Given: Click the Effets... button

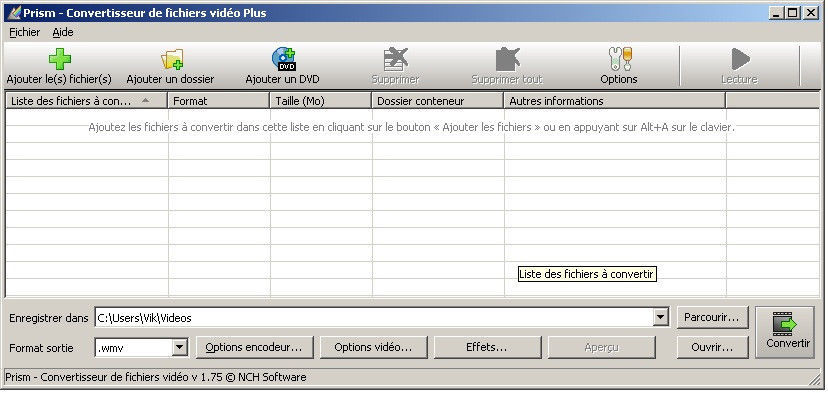Looking at the screenshot, I should [x=487, y=347].
